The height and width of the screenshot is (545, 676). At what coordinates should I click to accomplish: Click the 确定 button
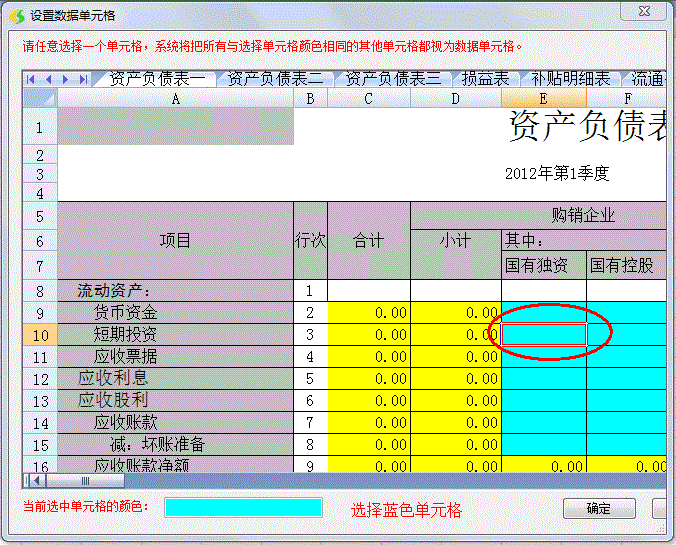(x=599, y=509)
